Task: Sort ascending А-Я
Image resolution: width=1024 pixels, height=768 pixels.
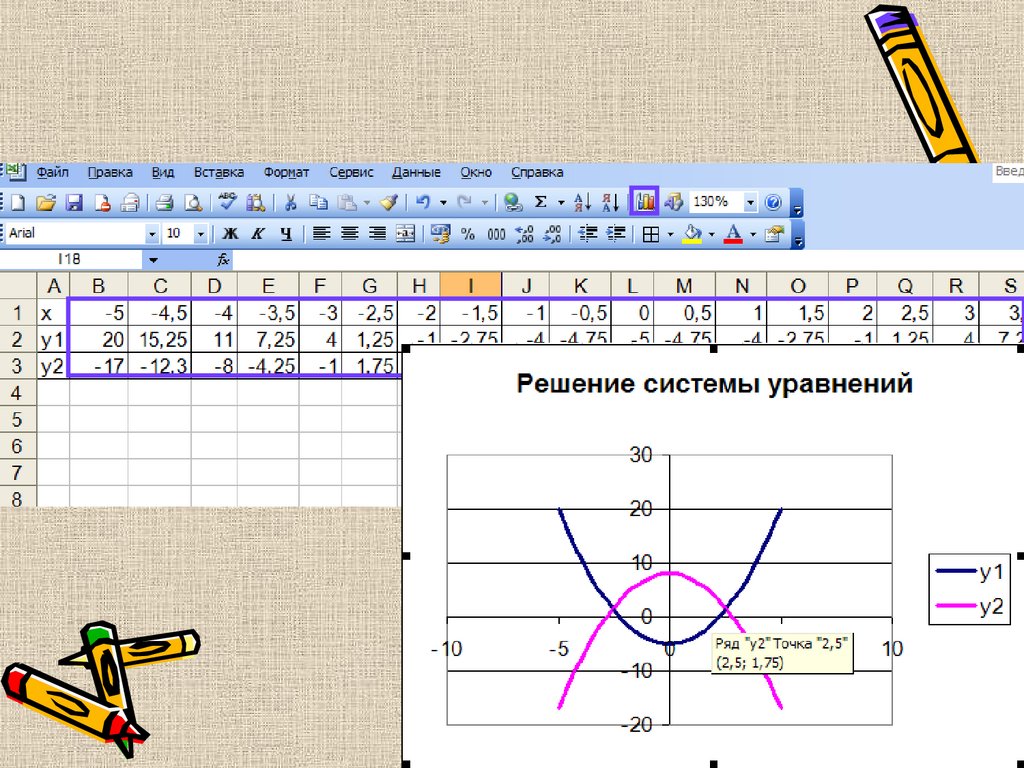Action: pyautogui.click(x=582, y=203)
